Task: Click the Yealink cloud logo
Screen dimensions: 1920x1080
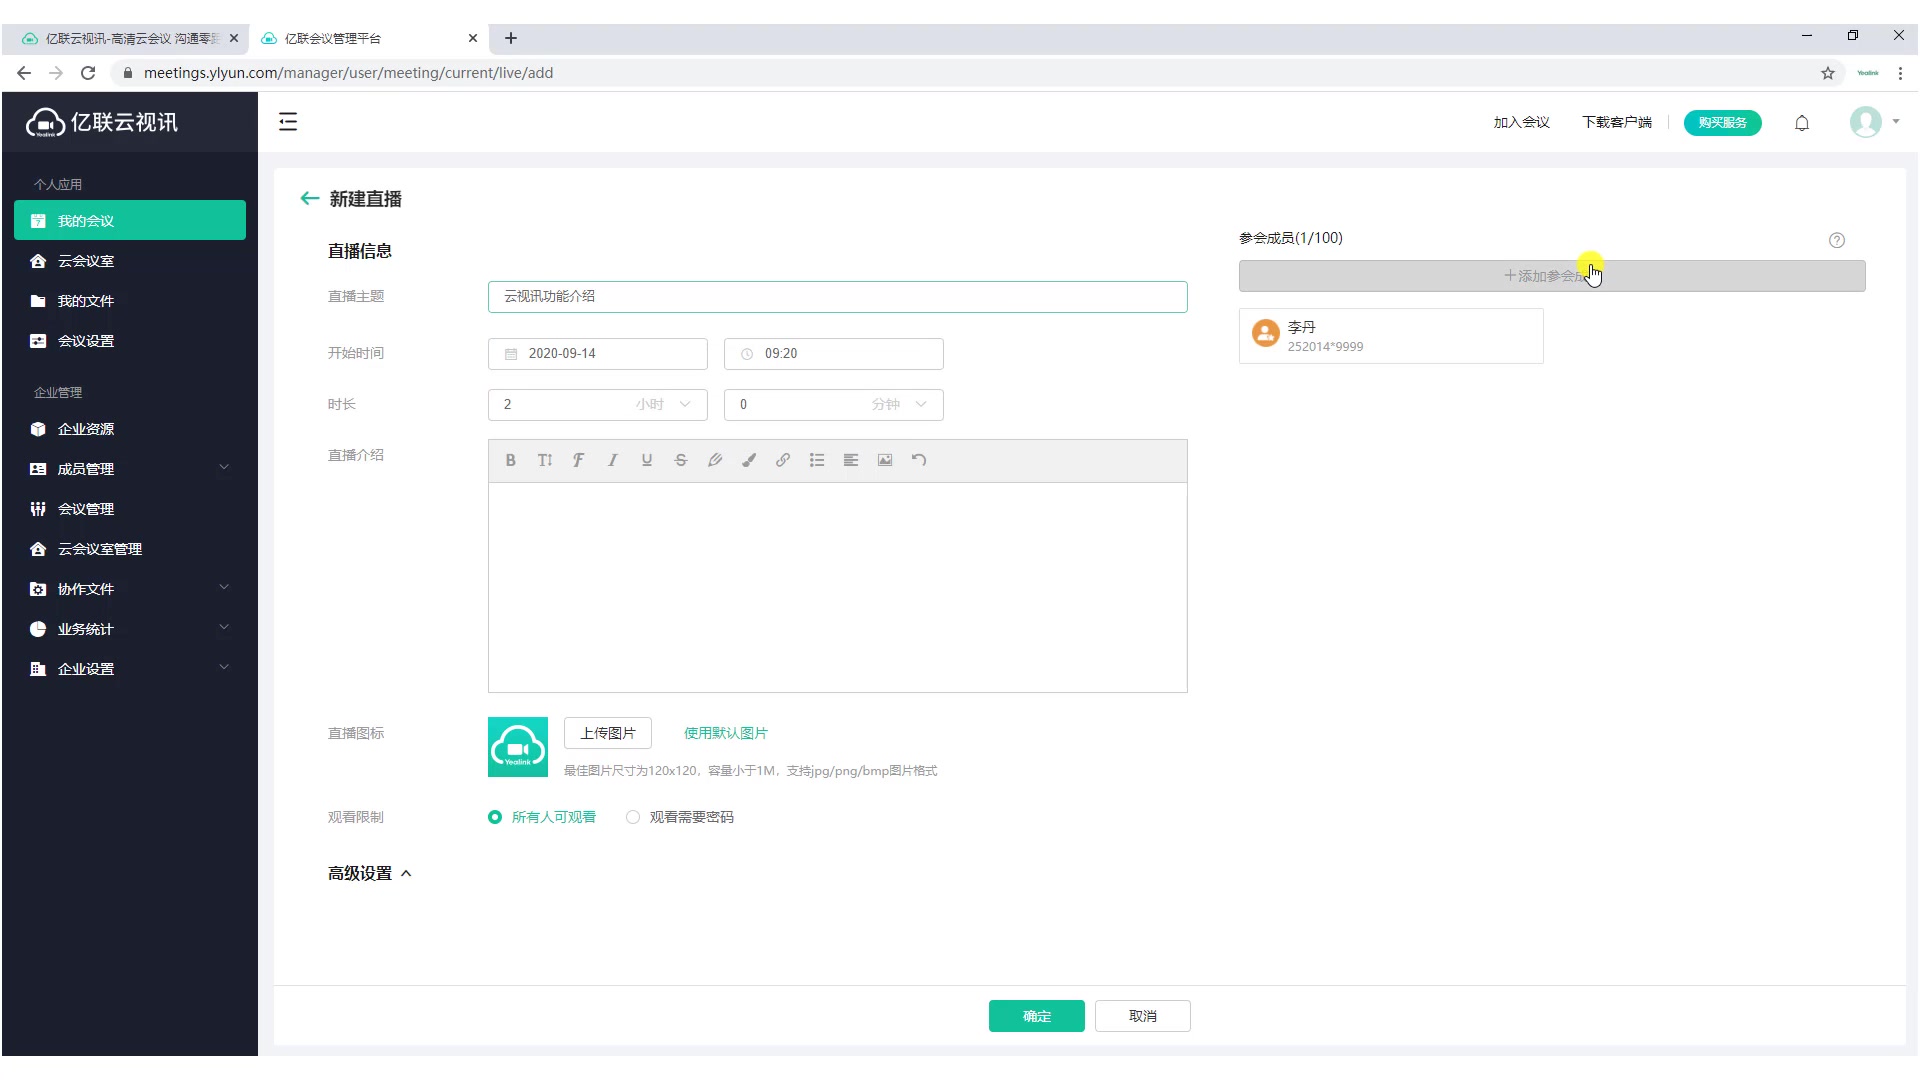Action: tap(102, 122)
